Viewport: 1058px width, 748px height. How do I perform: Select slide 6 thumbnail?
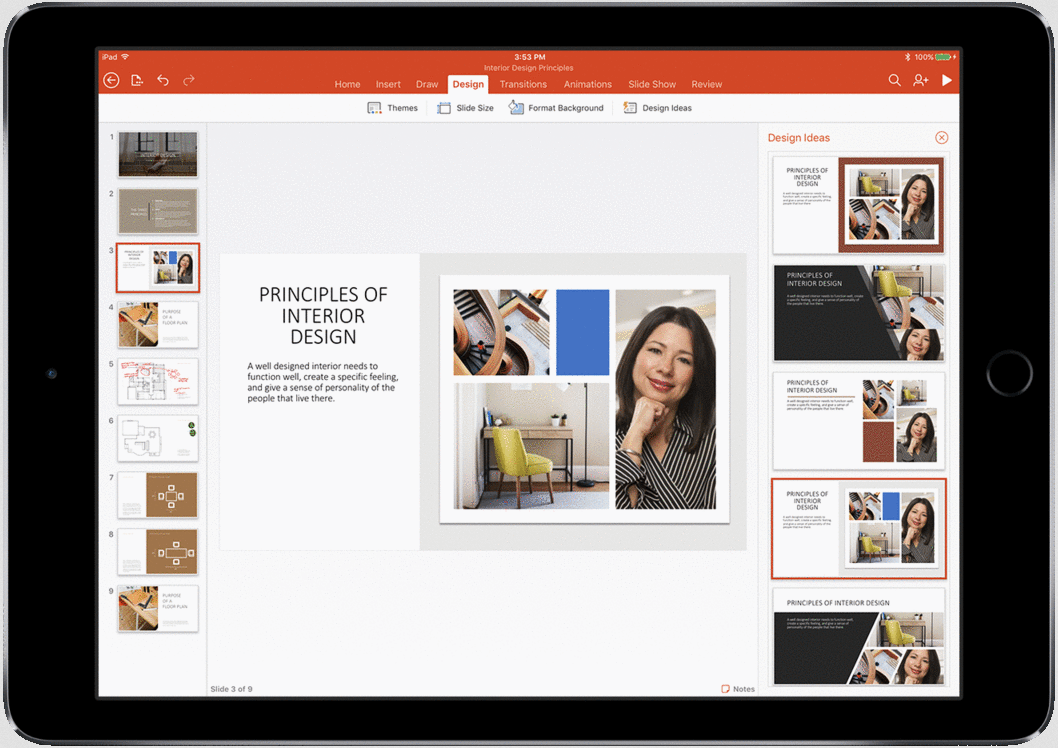coord(158,438)
